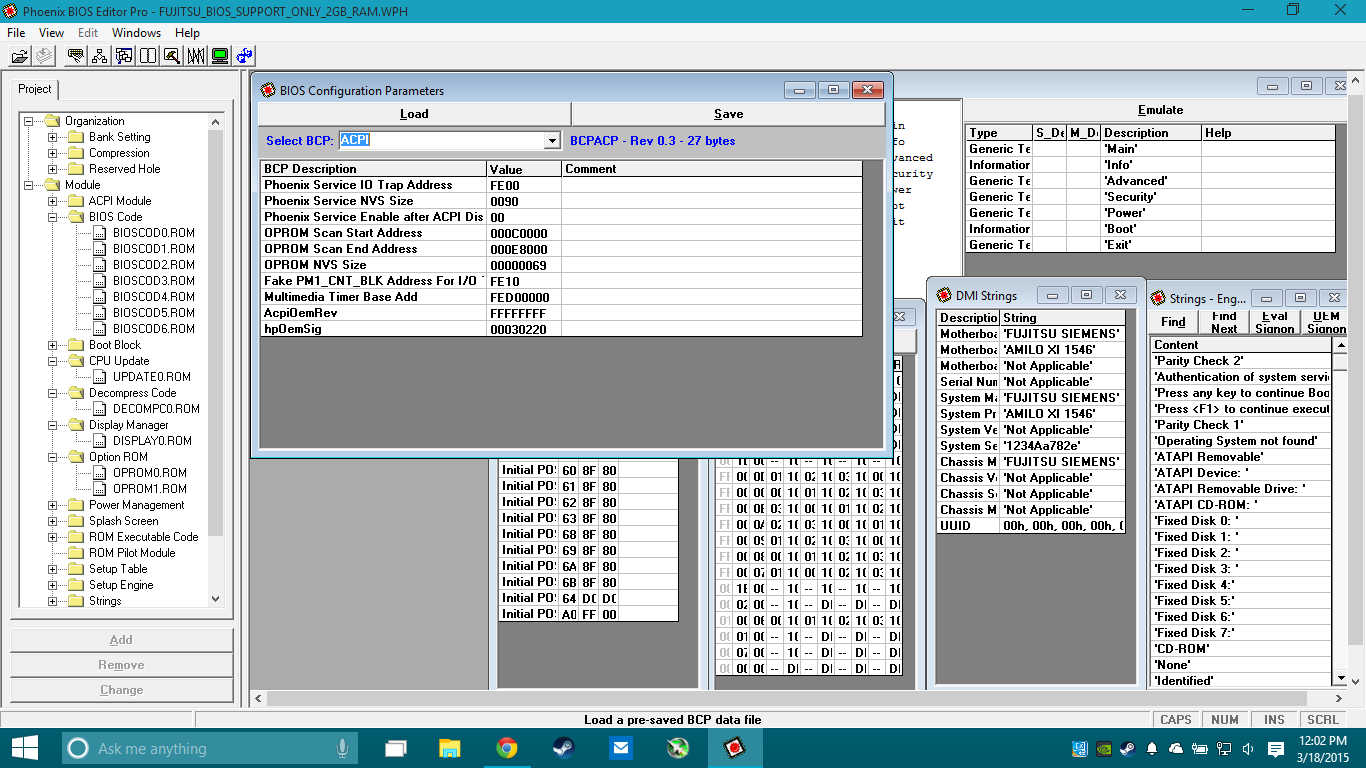Expand the ACPI Module node
The image size is (1366, 768).
point(52,201)
